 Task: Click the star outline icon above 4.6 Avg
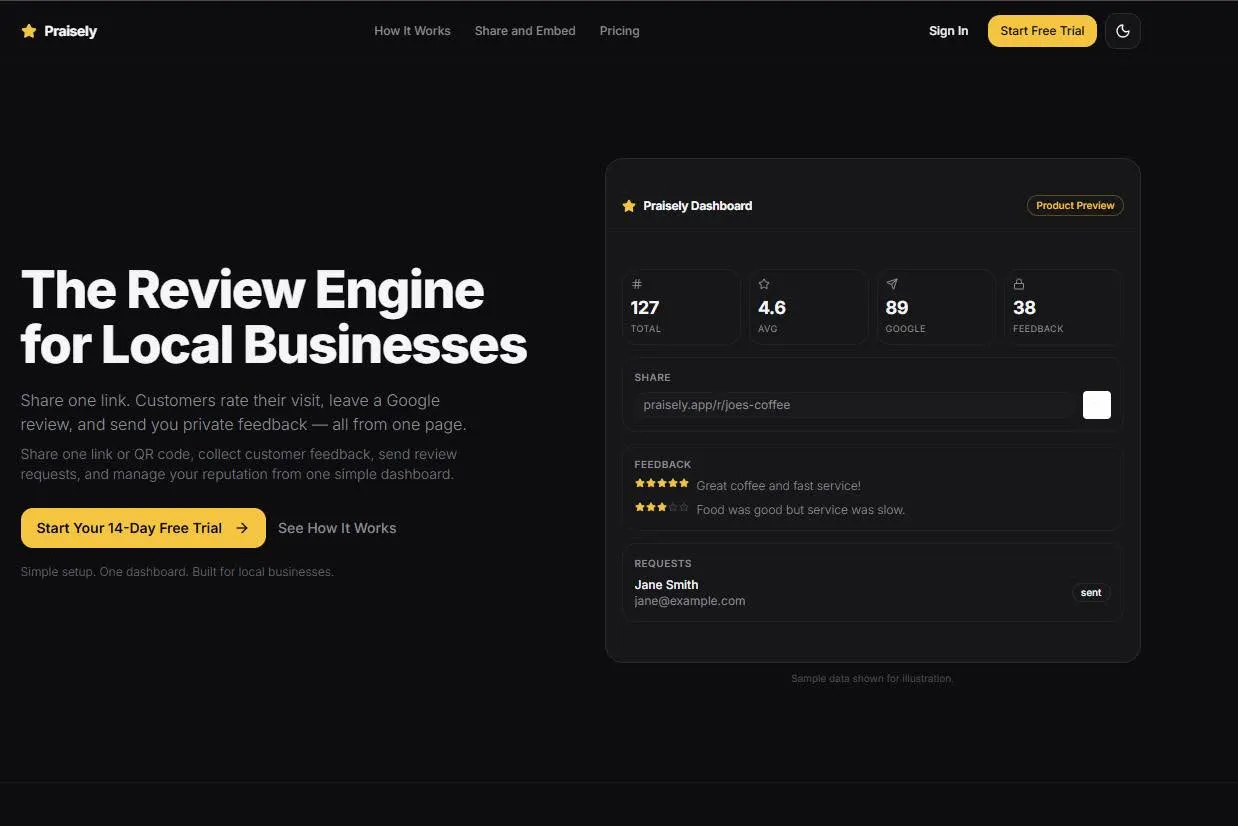click(x=764, y=284)
